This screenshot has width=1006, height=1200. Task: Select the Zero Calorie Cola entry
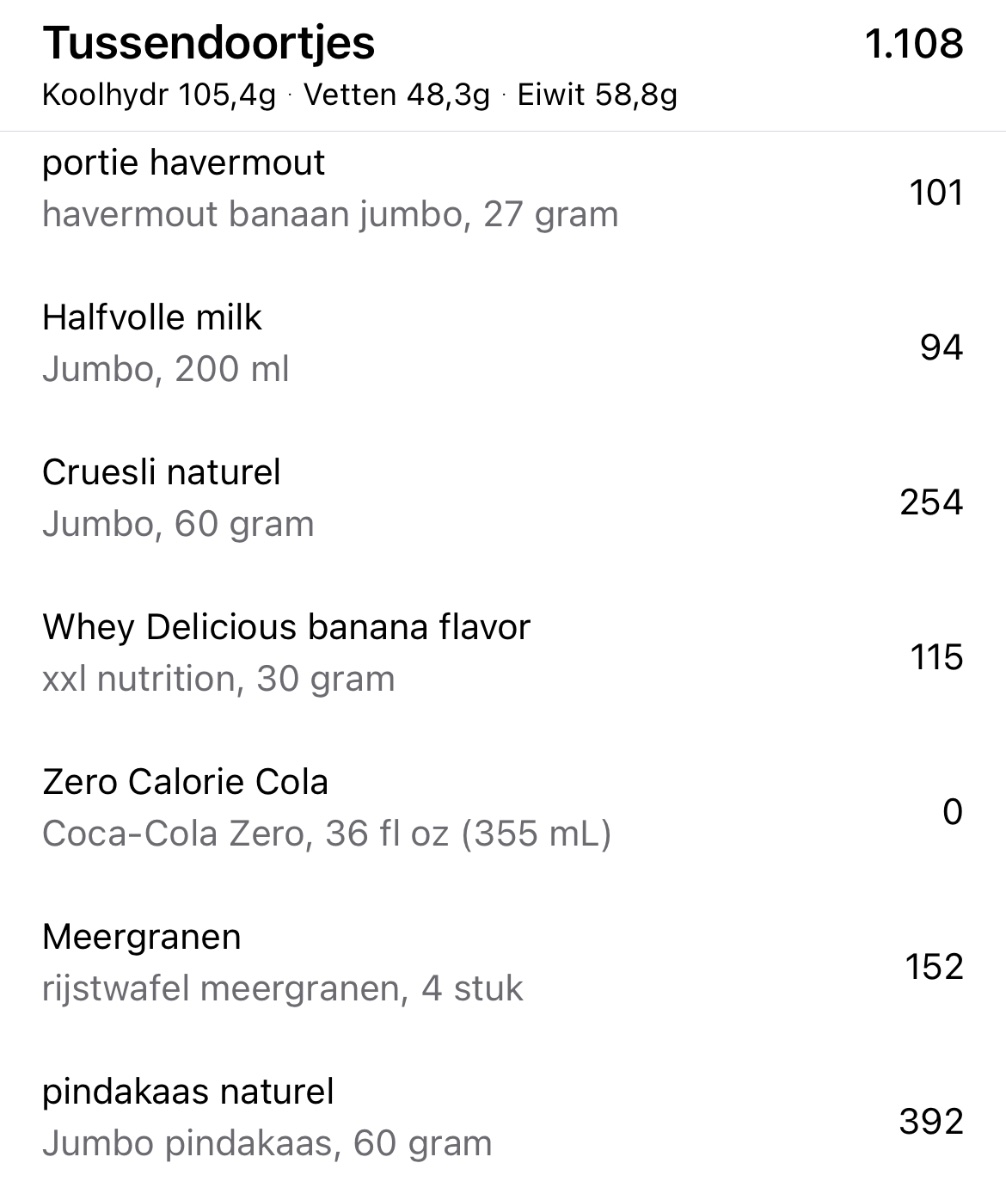click(x=185, y=782)
